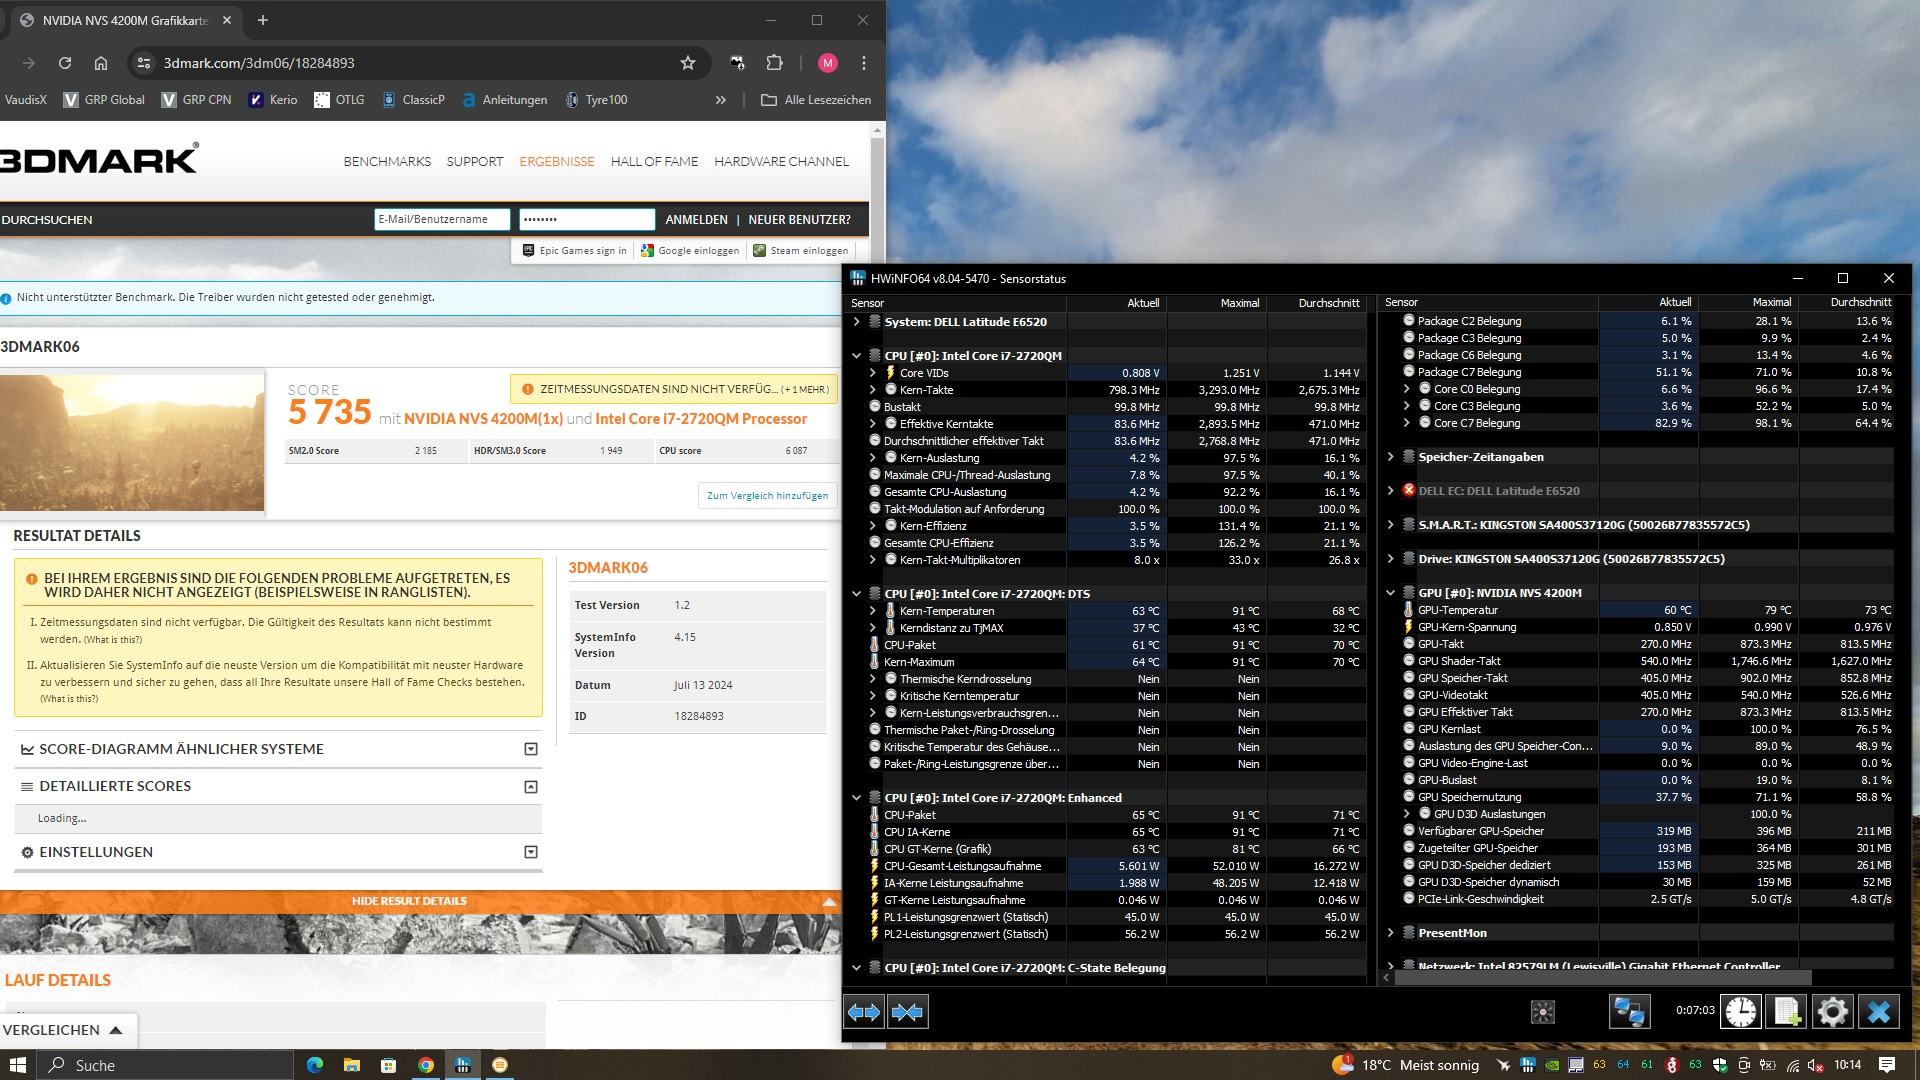Start HWiNFO logging with sheet-plus icon
The width and height of the screenshot is (1920, 1080).
1787,1012
